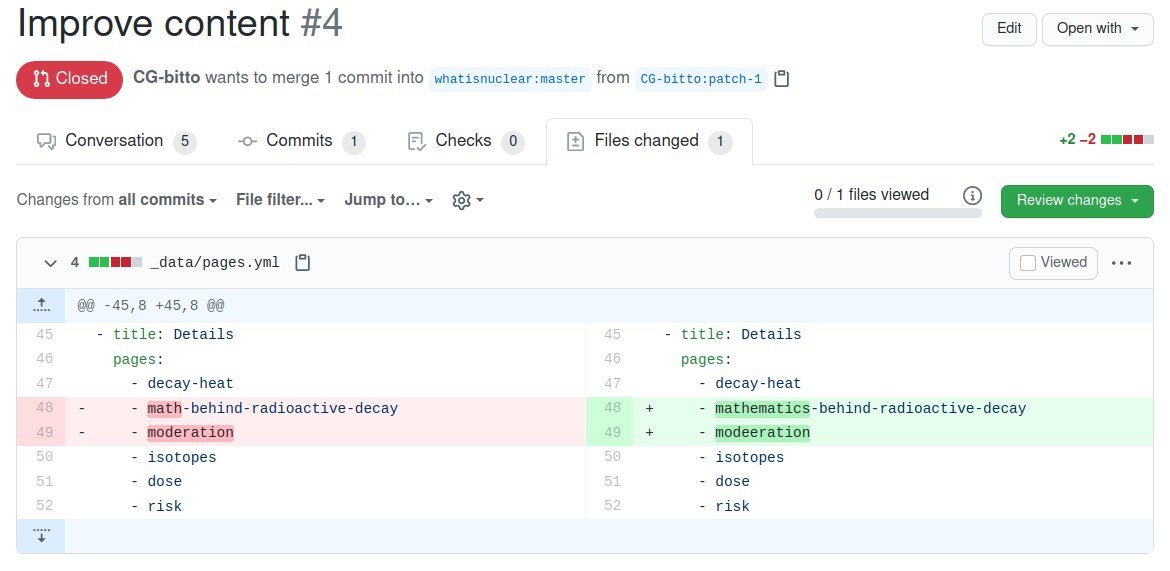Click the 'math-behind-radioactive-decay' removed line
Image resolution: width=1170 pixels, height=571 pixels.
272,409
